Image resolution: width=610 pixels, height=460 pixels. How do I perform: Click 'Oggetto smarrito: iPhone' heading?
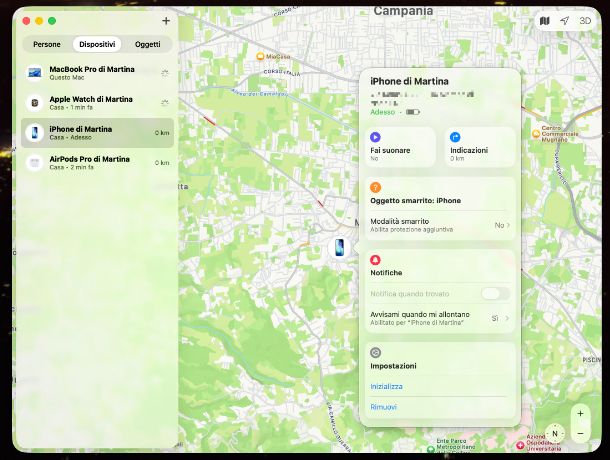tap(415, 200)
